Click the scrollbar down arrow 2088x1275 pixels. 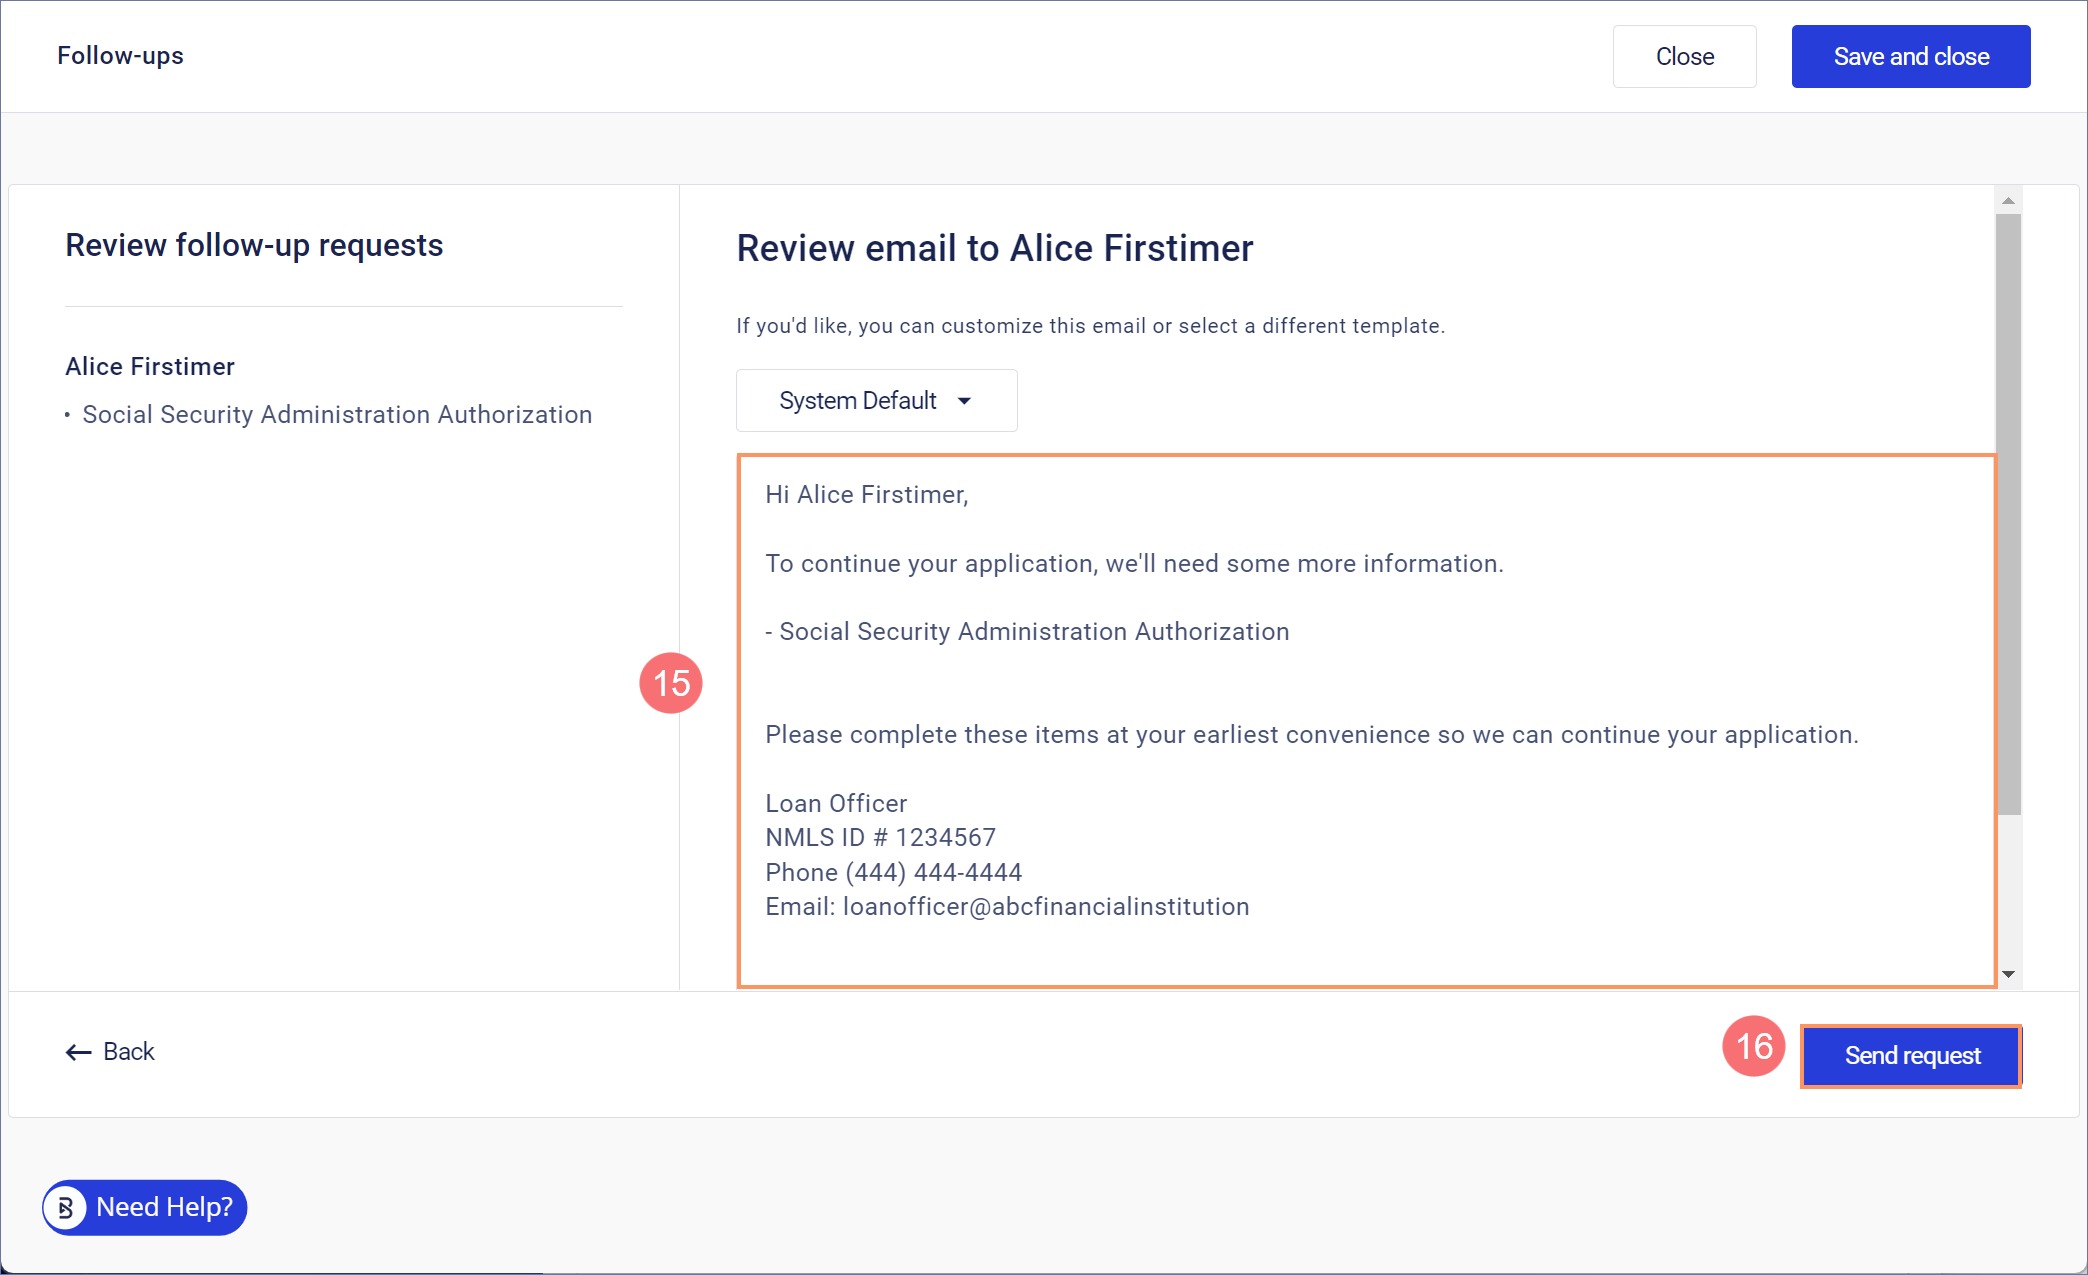2008,974
